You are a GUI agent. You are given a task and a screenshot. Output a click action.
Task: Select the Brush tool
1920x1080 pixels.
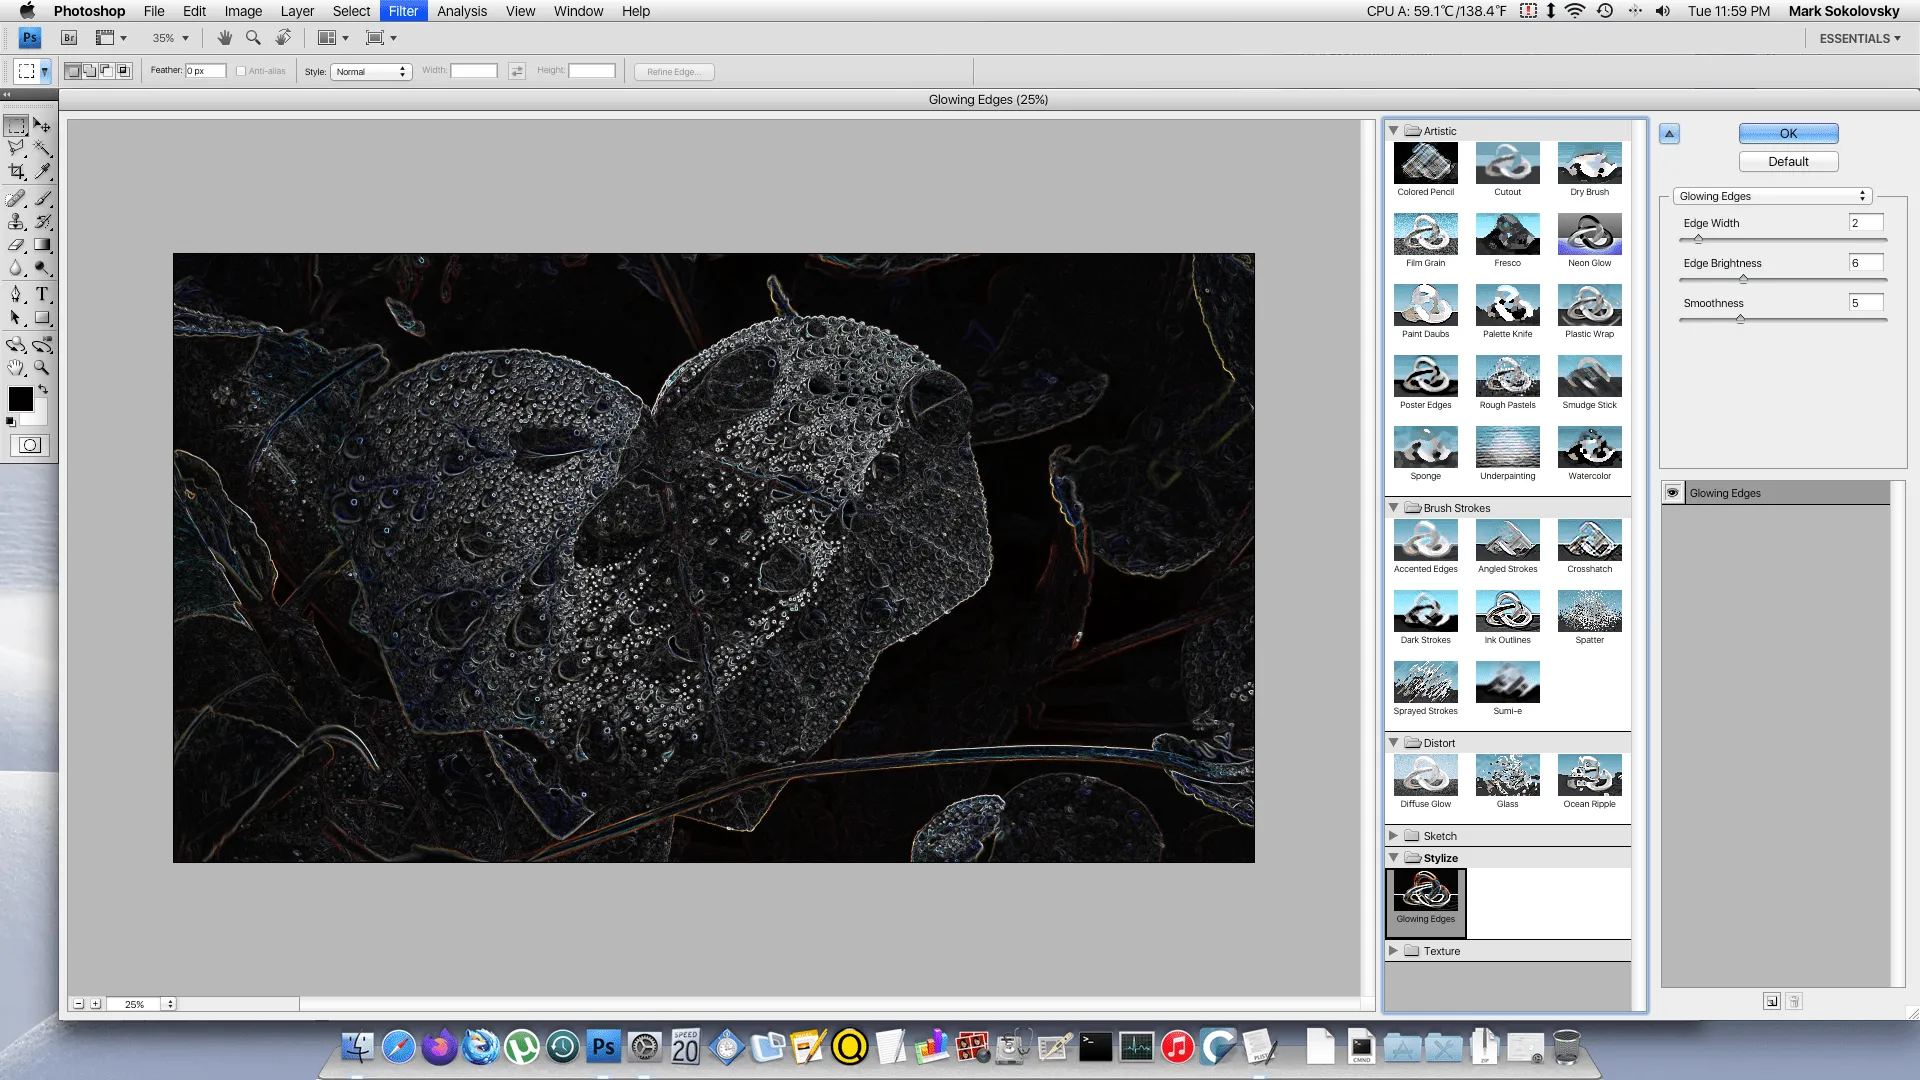tap(43, 198)
